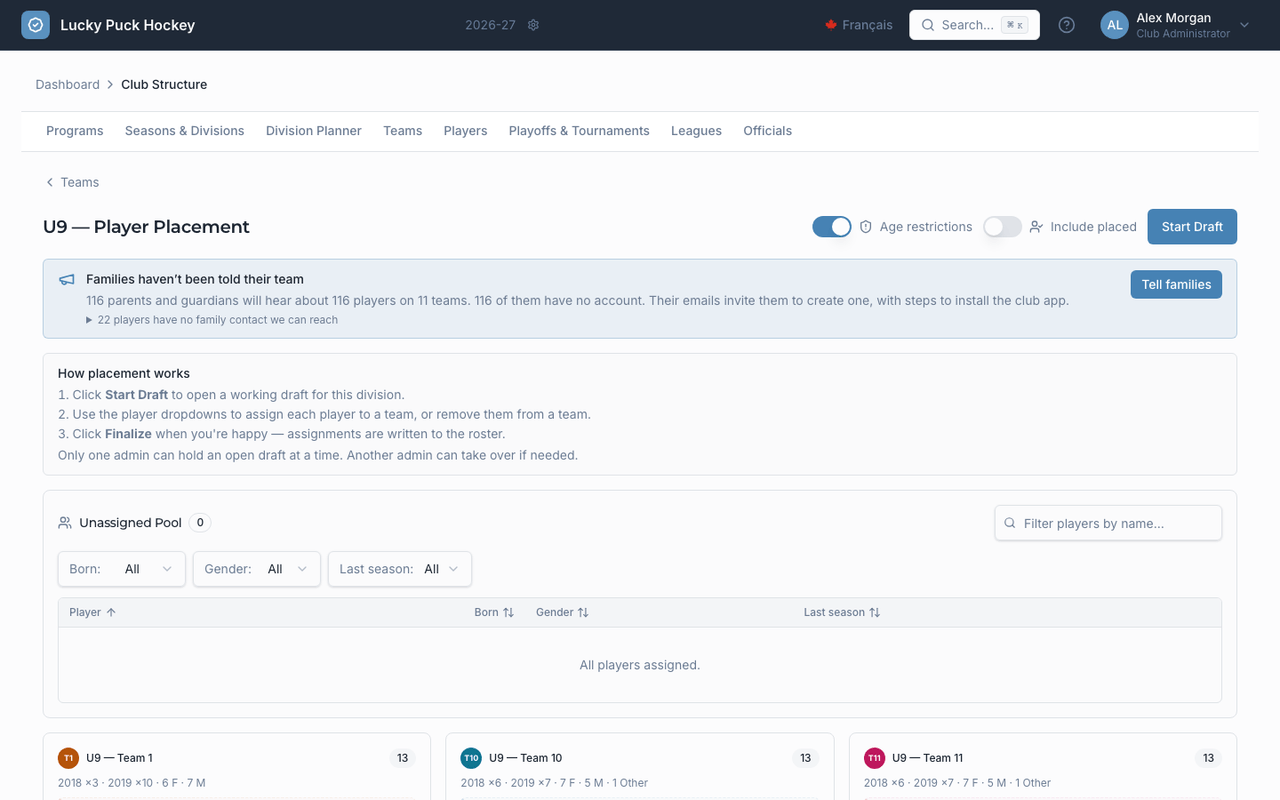Click the Search box in header
Viewport: 1280px width, 800px height.
(x=974, y=25)
